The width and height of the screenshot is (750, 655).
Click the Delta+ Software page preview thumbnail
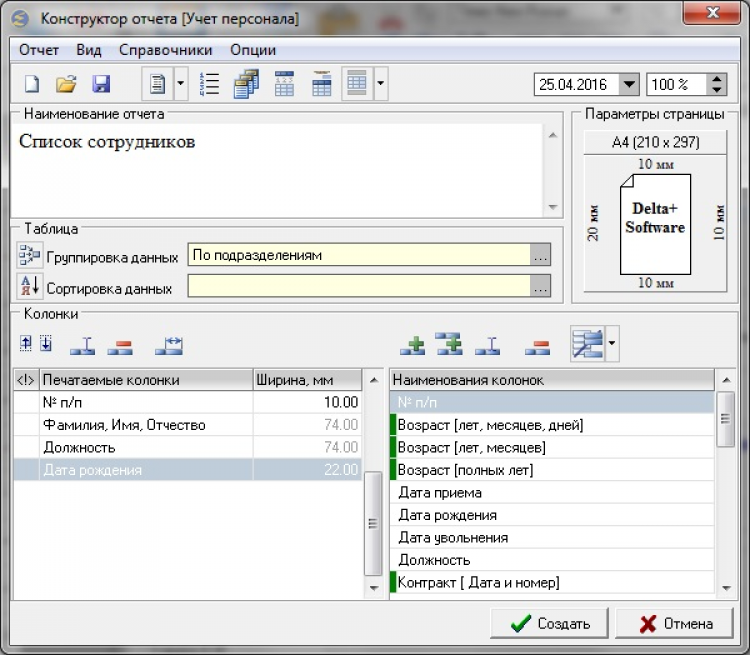(655, 224)
